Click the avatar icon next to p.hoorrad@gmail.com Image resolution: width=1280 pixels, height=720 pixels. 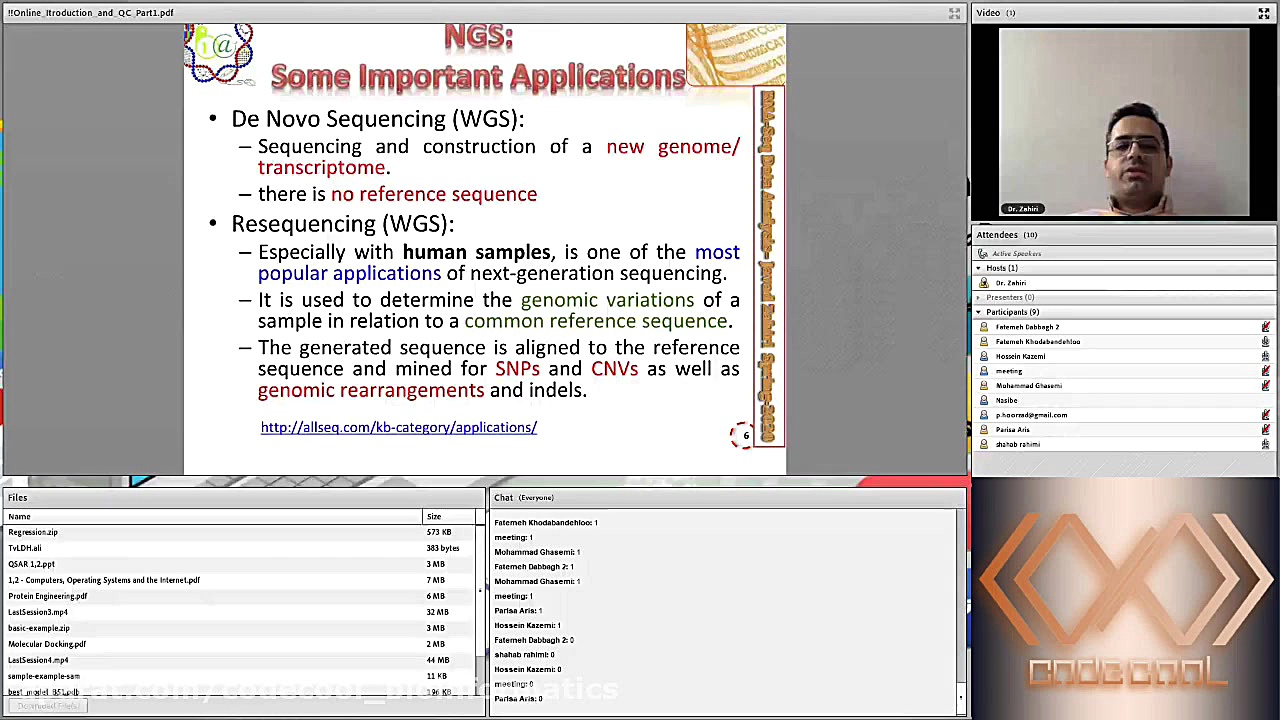984,415
